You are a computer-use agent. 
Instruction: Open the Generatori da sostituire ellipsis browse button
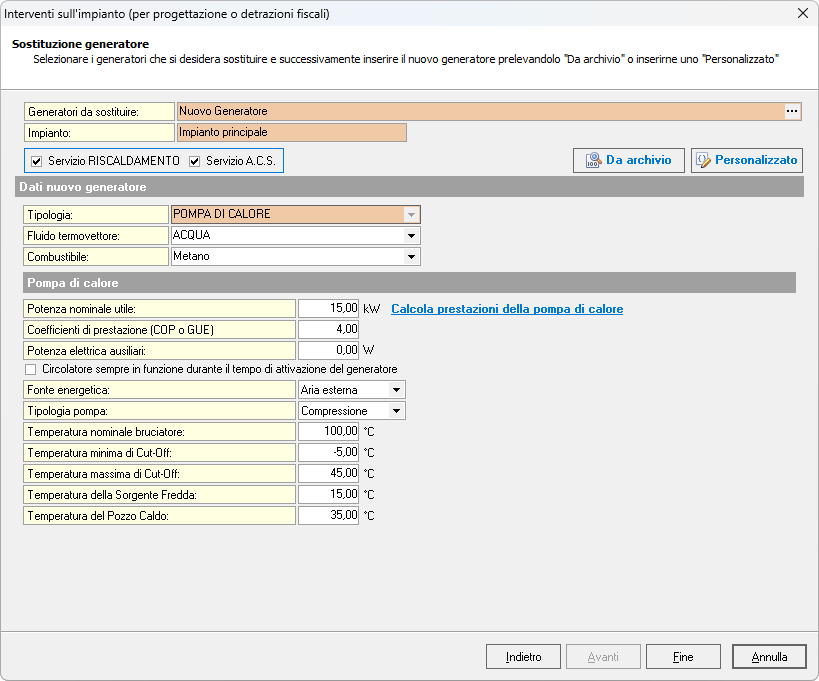pyautogui.click(x=792, y=111)
